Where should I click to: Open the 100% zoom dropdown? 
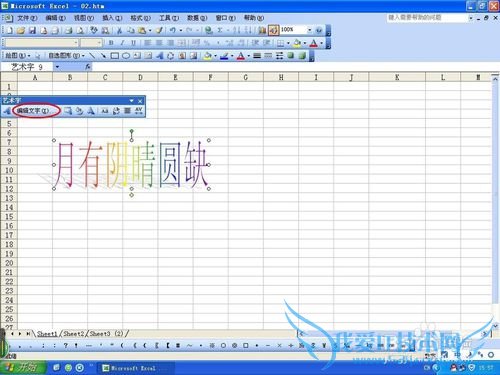310,30
